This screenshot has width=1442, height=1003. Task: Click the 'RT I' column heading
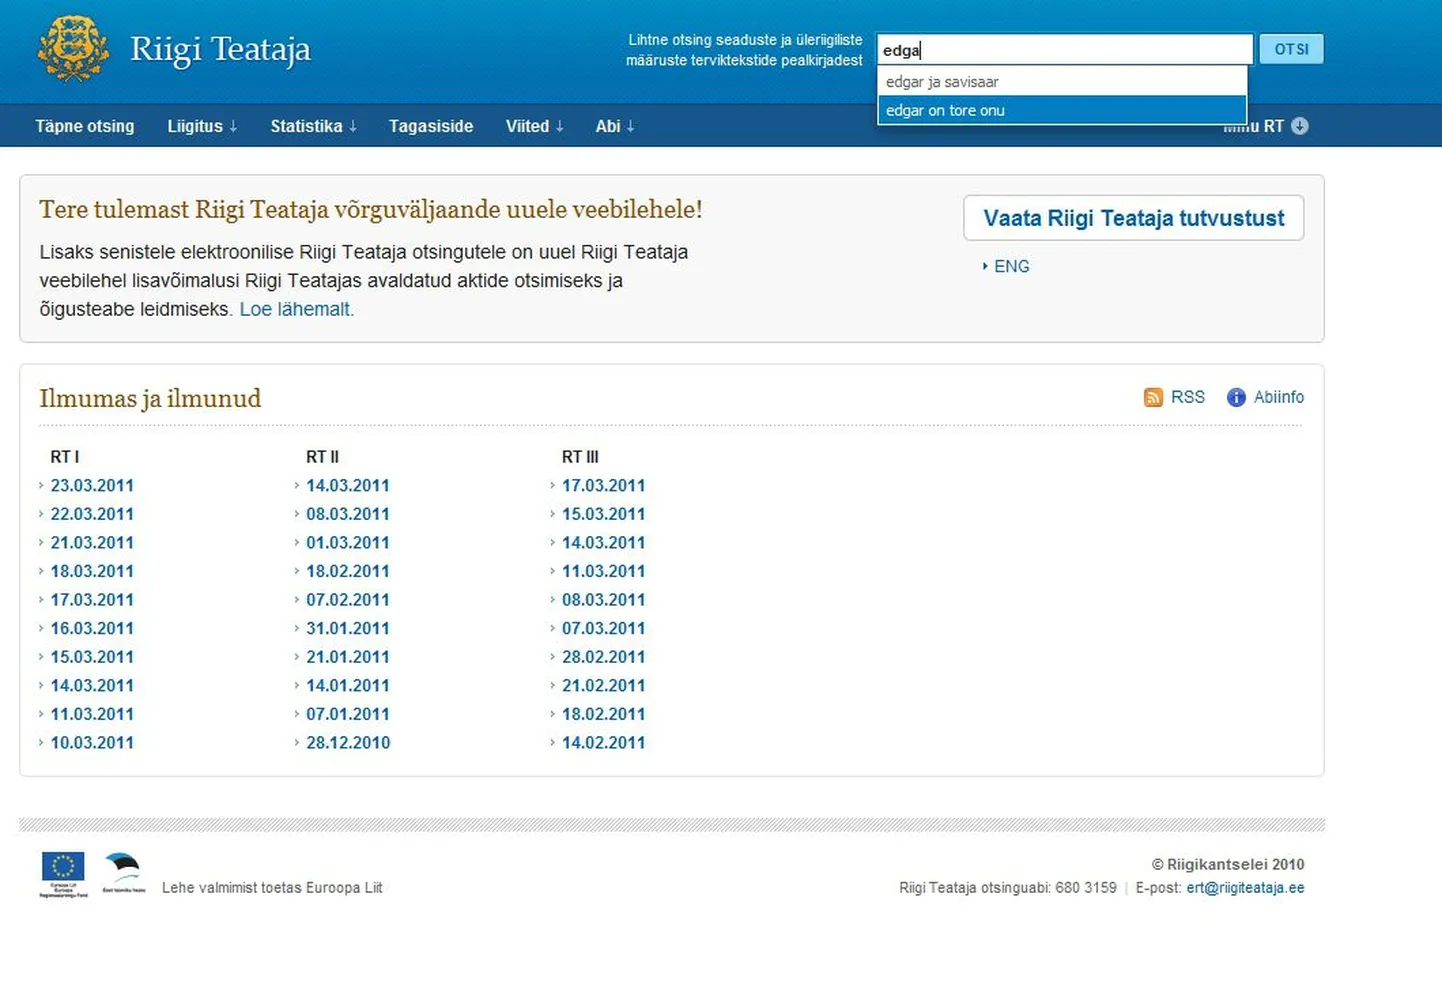coord(65,457)
